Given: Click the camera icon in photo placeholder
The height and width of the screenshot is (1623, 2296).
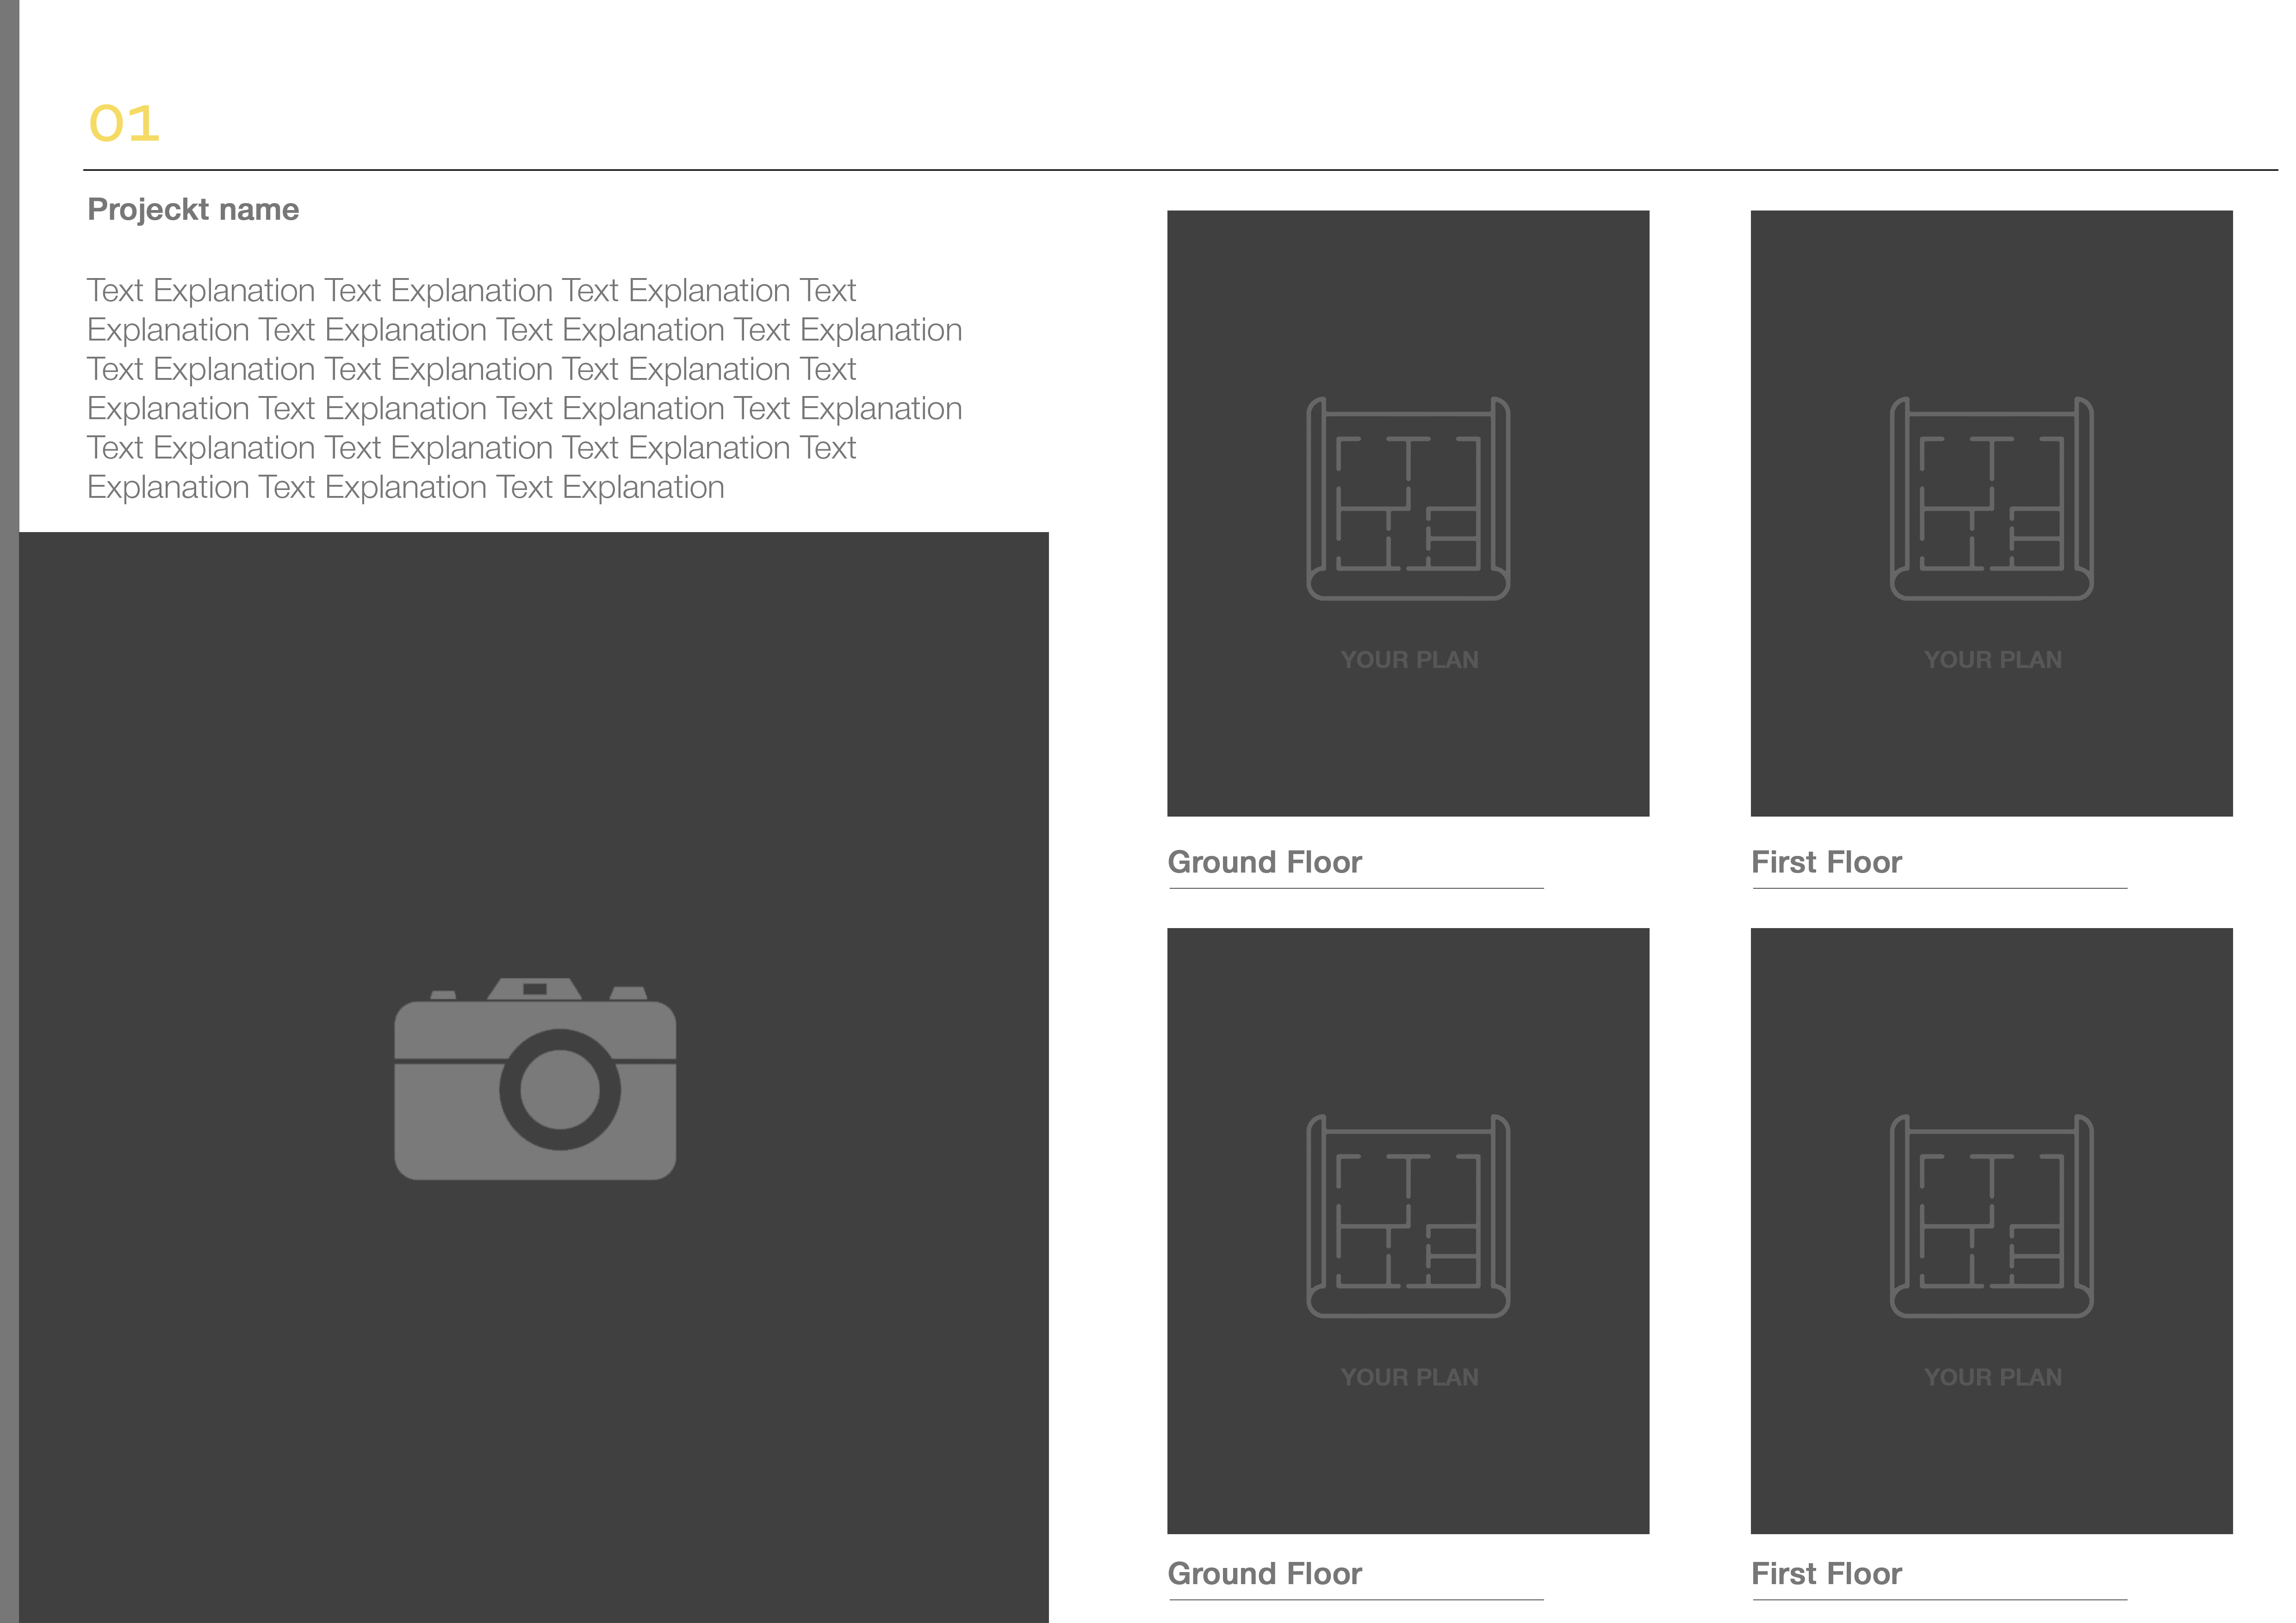Looking at the screenshot, I should point(535,1079).
